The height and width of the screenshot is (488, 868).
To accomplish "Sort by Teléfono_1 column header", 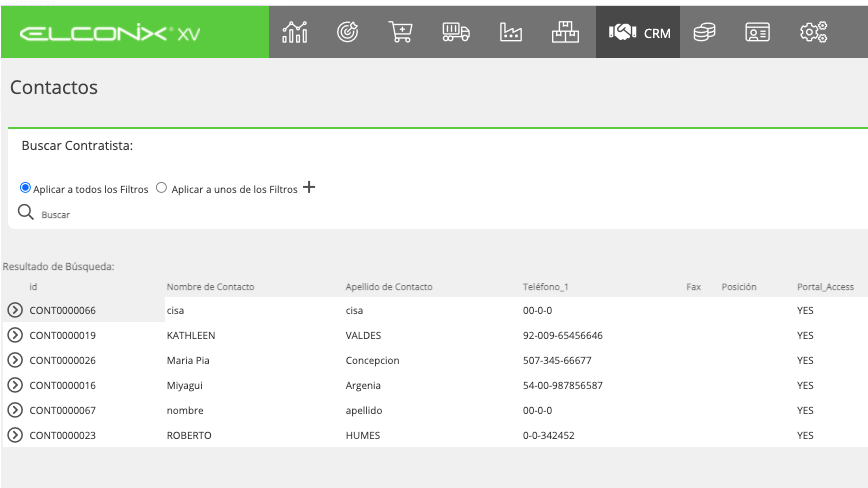I will click(545, 287).
